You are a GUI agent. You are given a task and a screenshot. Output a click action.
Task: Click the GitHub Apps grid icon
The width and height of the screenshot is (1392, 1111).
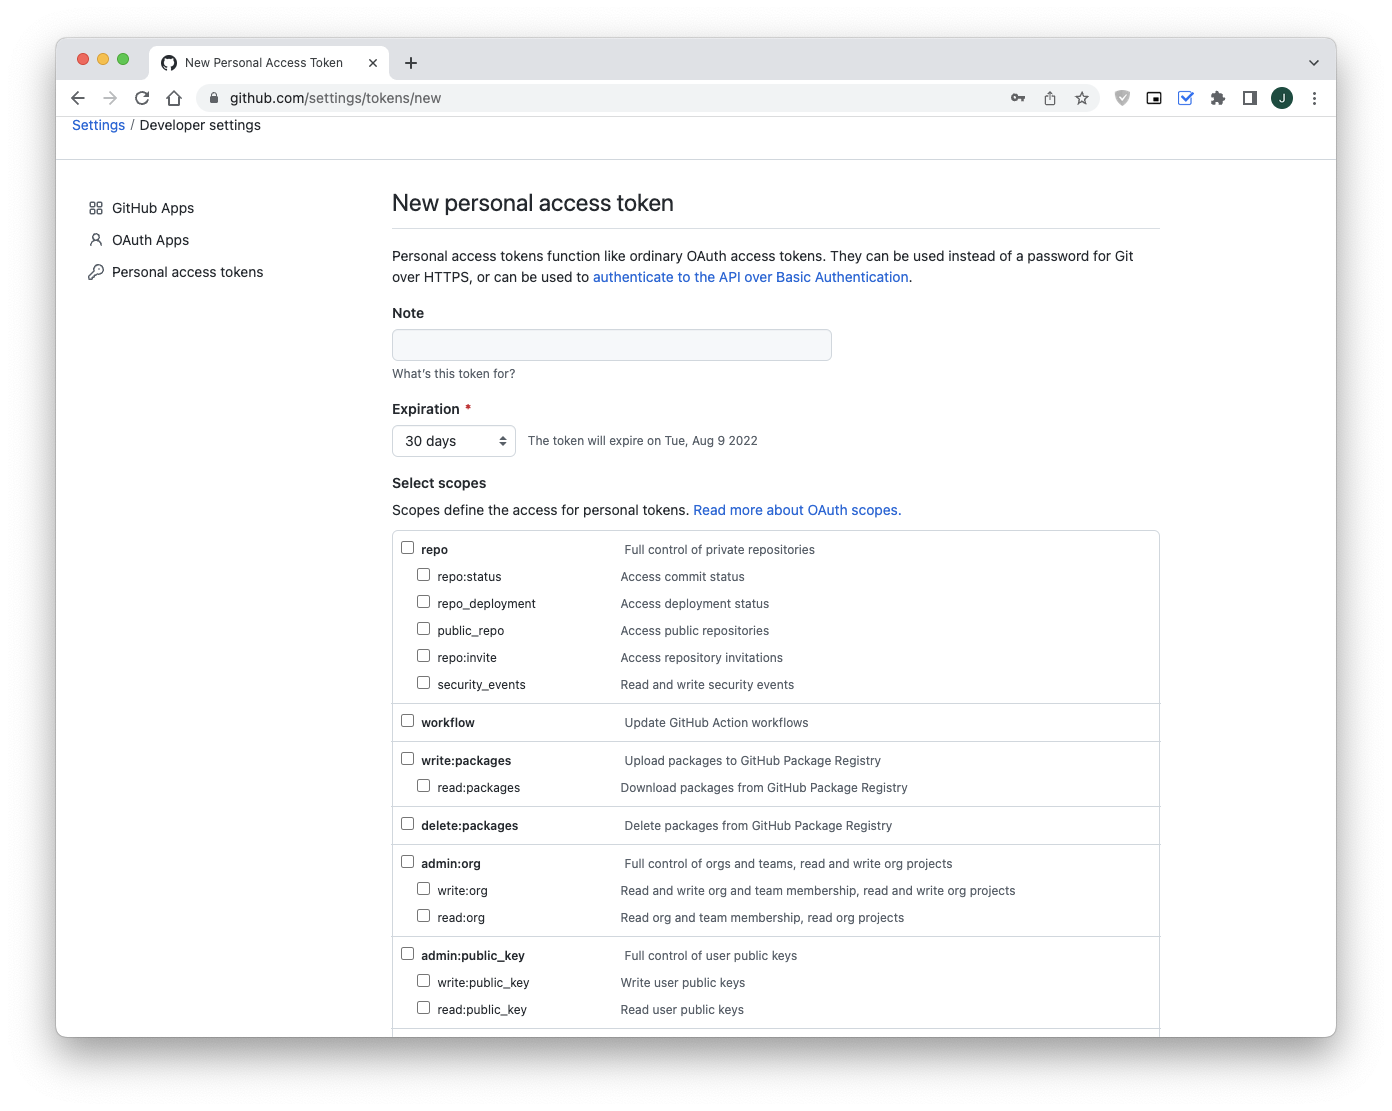96,208
